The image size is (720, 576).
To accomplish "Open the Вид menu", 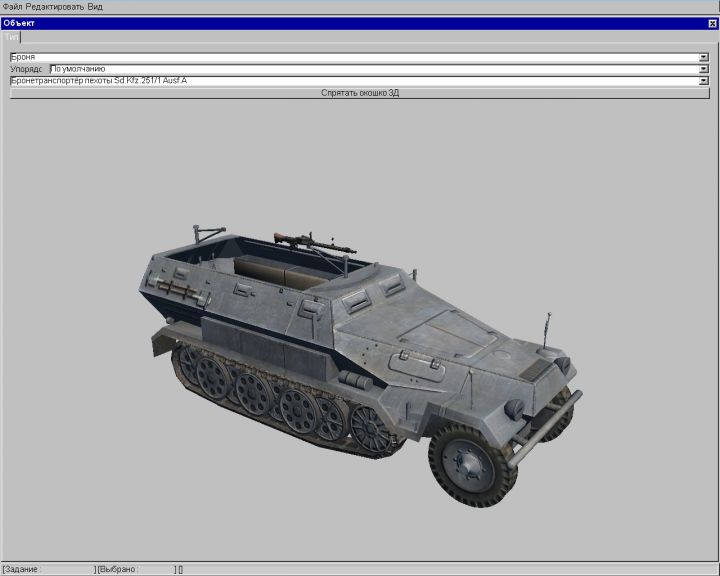I will 95,6.
